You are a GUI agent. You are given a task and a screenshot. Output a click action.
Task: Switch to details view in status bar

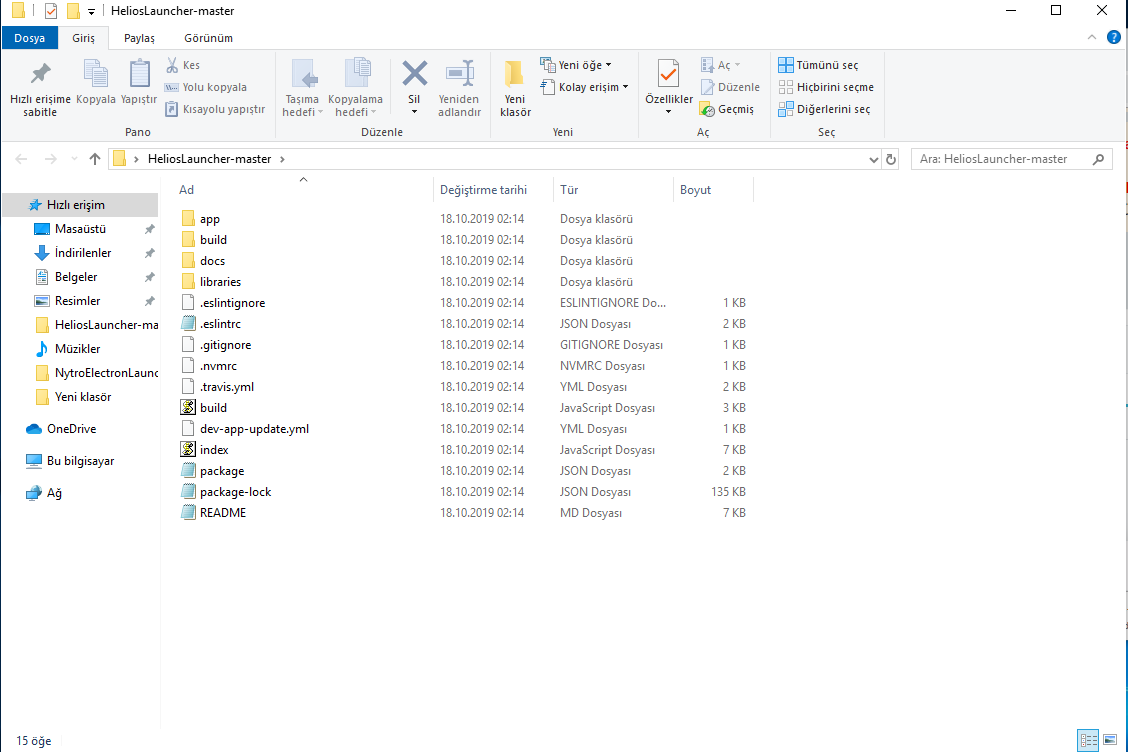click(1088, 740)
